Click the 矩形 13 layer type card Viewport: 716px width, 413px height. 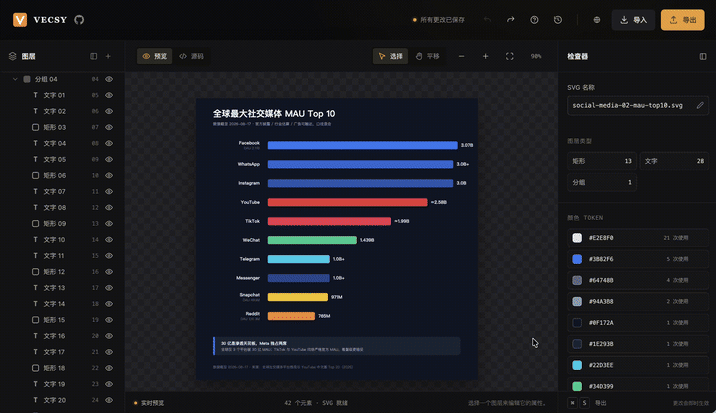[602, 161]
